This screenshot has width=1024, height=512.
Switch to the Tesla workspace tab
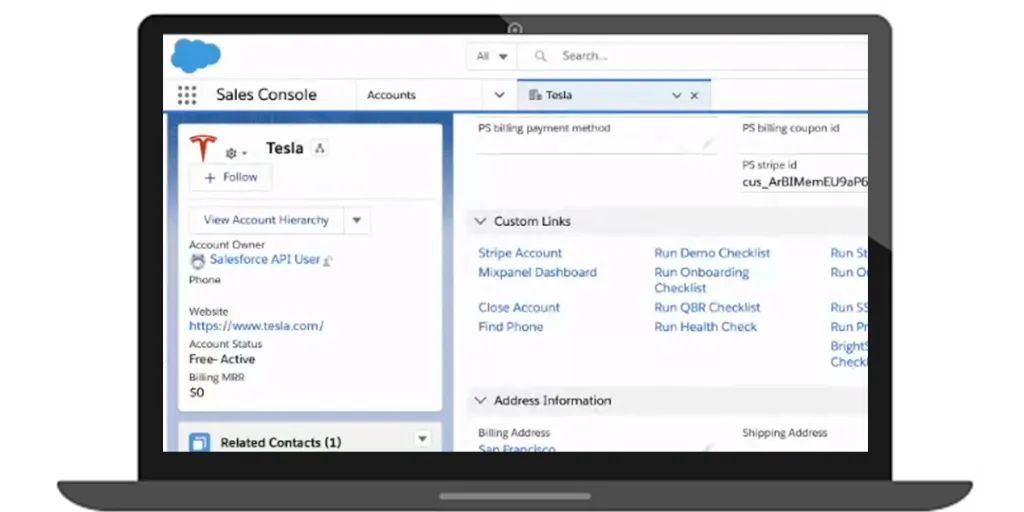coord(614,95)
